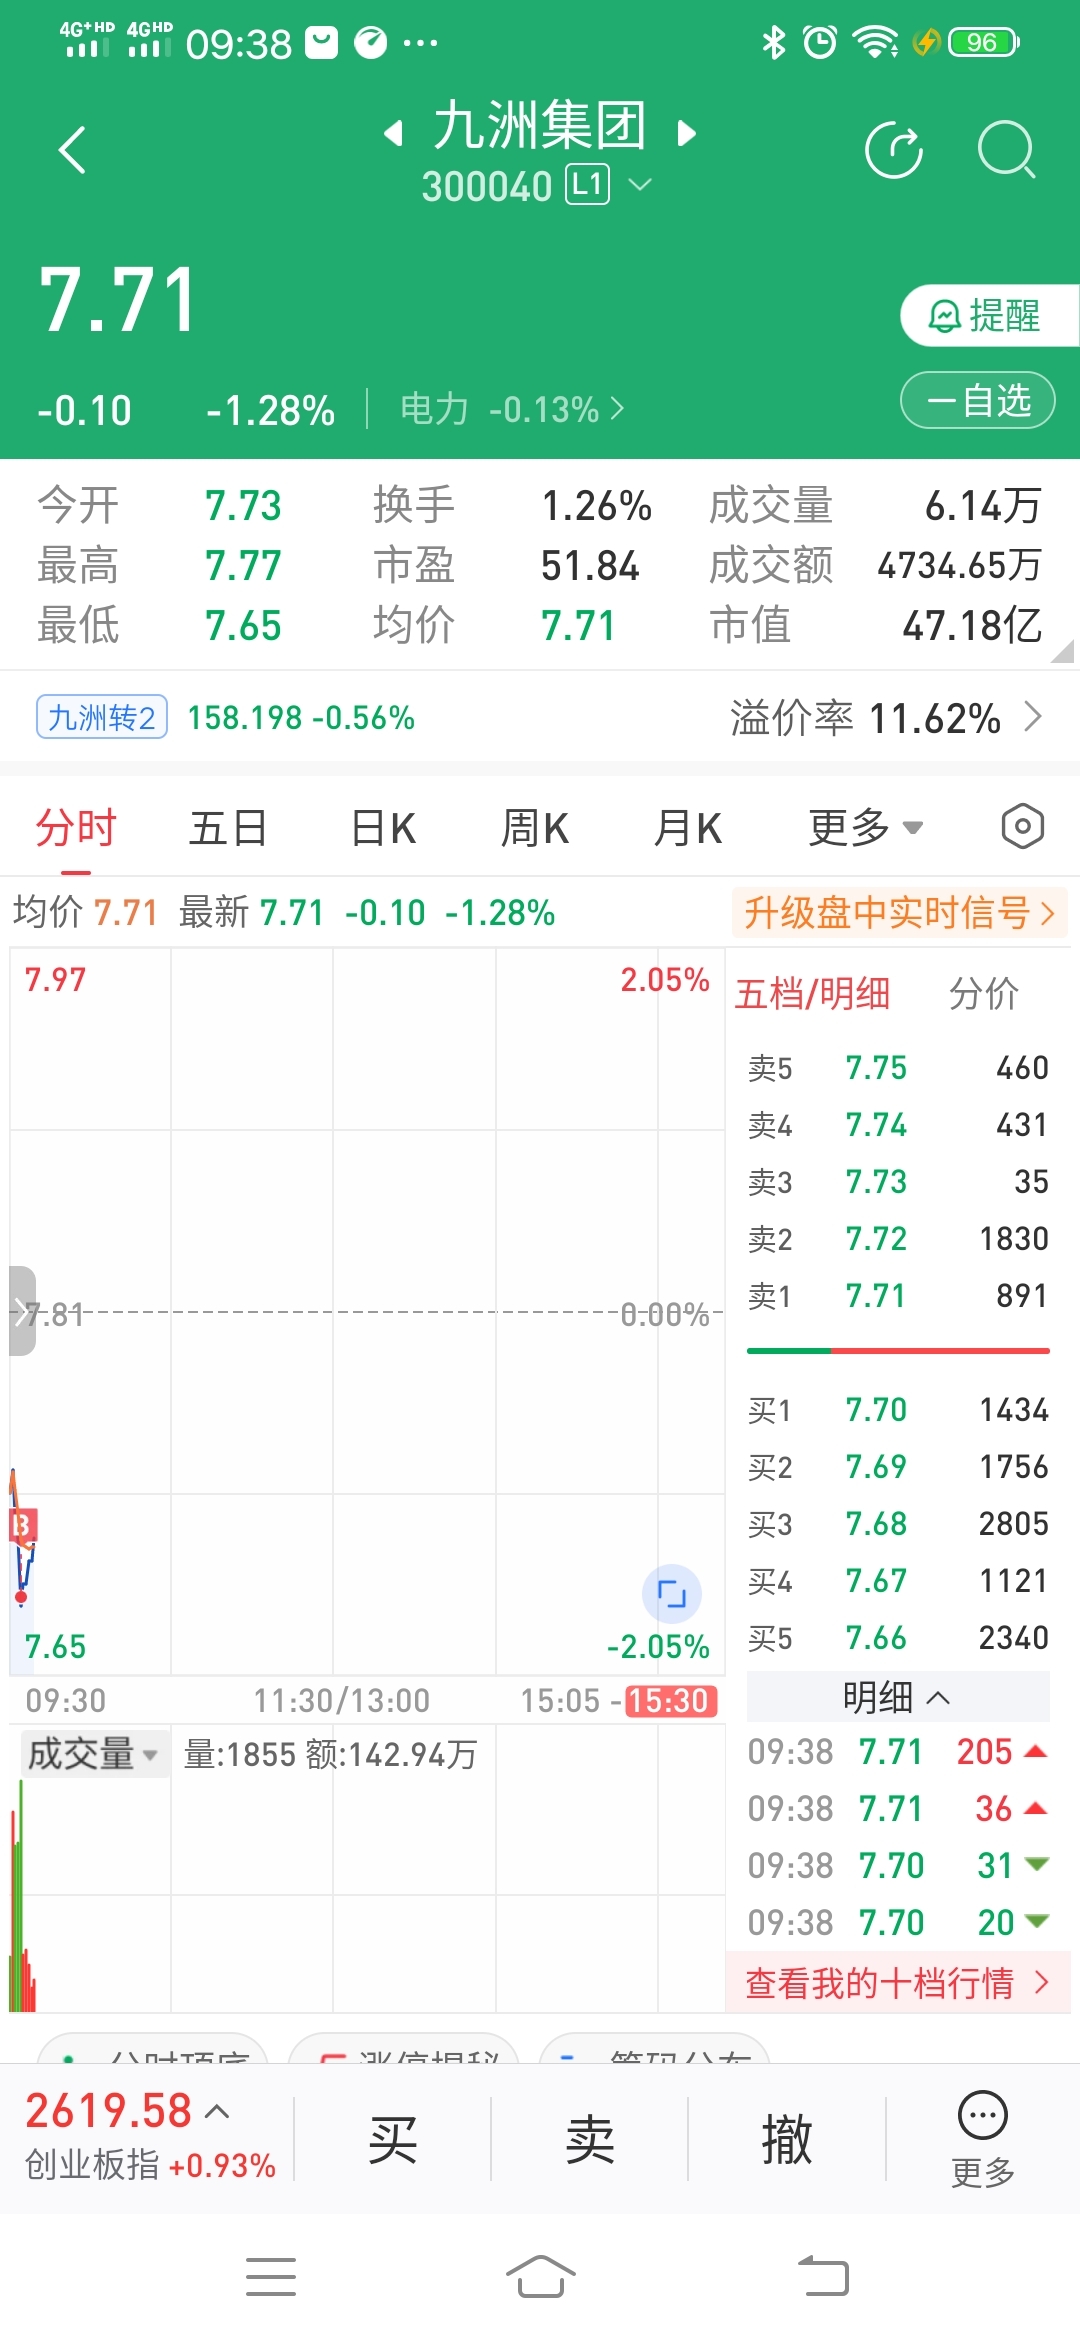Screen dimensions: 1080x2340
Task: Tap 15:30 after-hours time label
Action: coord(671,1701)
